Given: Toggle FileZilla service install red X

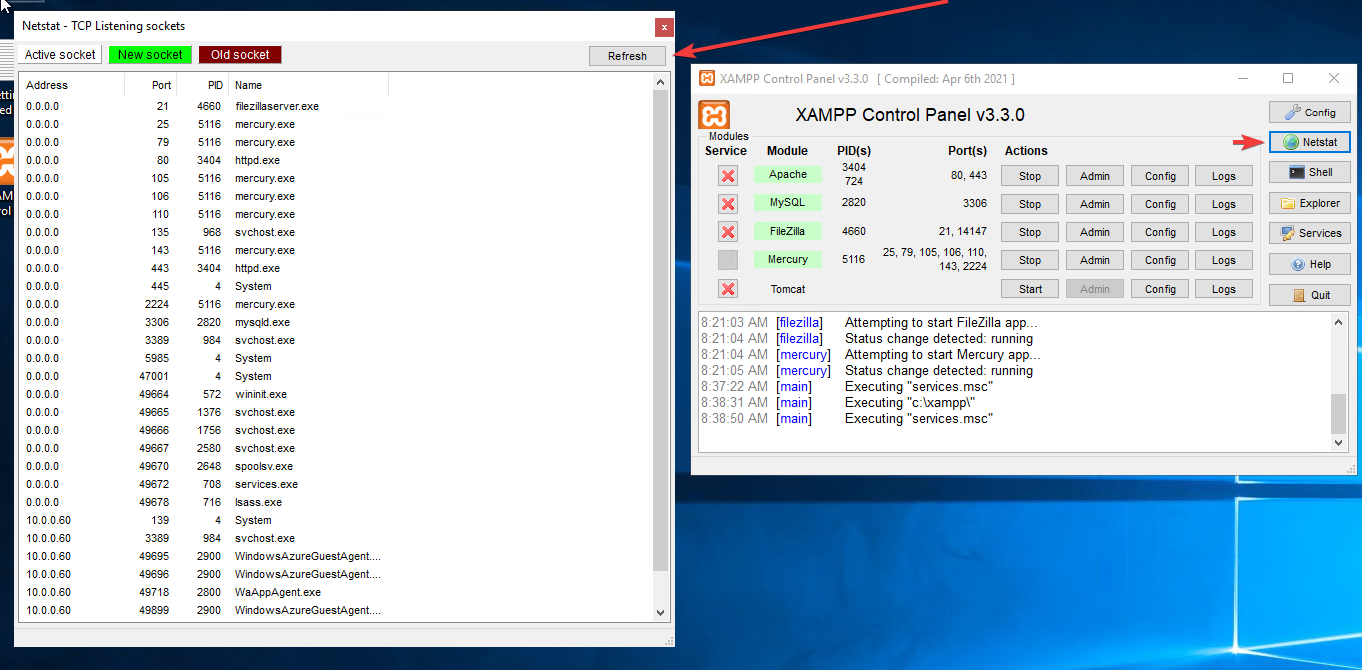Looking at the screenshot, I should (728, 232).
